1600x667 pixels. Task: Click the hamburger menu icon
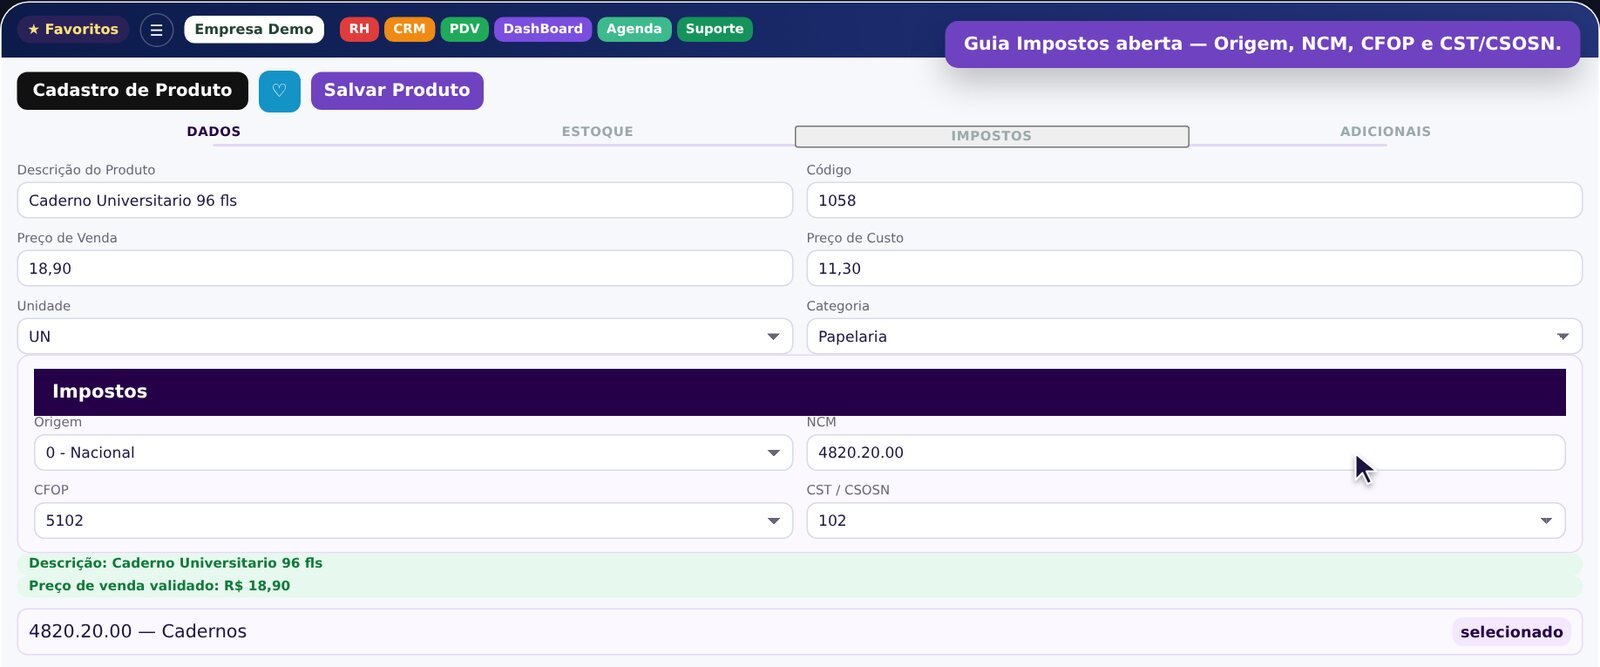coord(156,30)
